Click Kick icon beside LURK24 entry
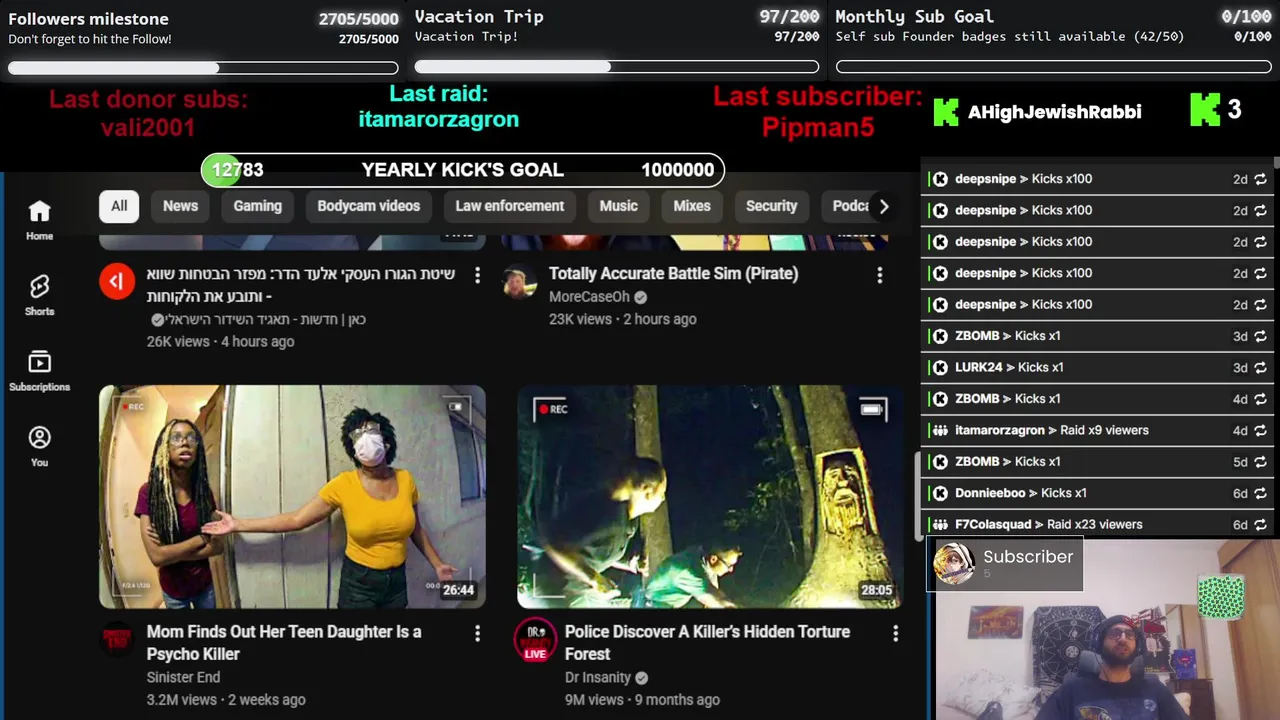This screenshot has height=720, width=1280. (x=940, y=367)
